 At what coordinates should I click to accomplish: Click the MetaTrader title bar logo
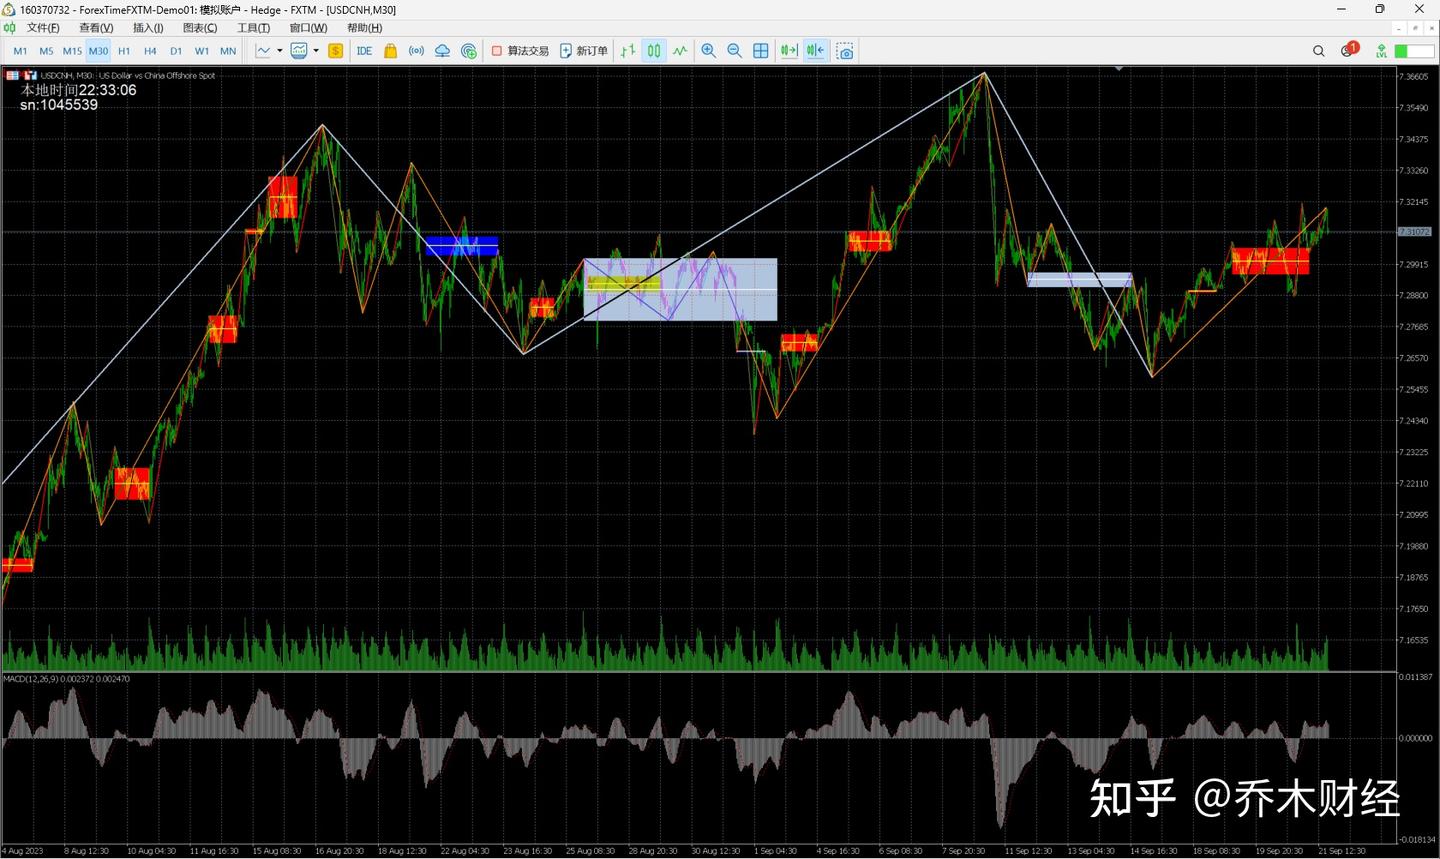pos(9,9)
